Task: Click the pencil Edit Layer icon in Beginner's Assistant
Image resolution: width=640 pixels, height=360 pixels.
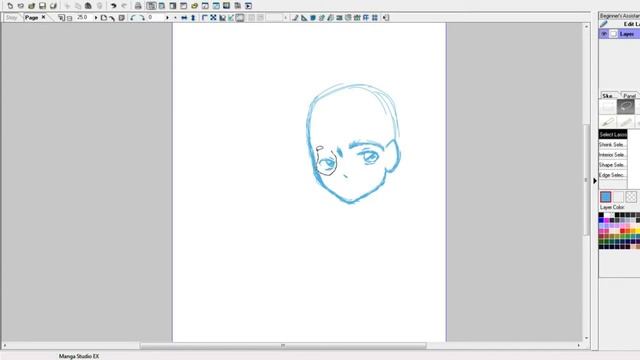Action: tap(604, 24)
